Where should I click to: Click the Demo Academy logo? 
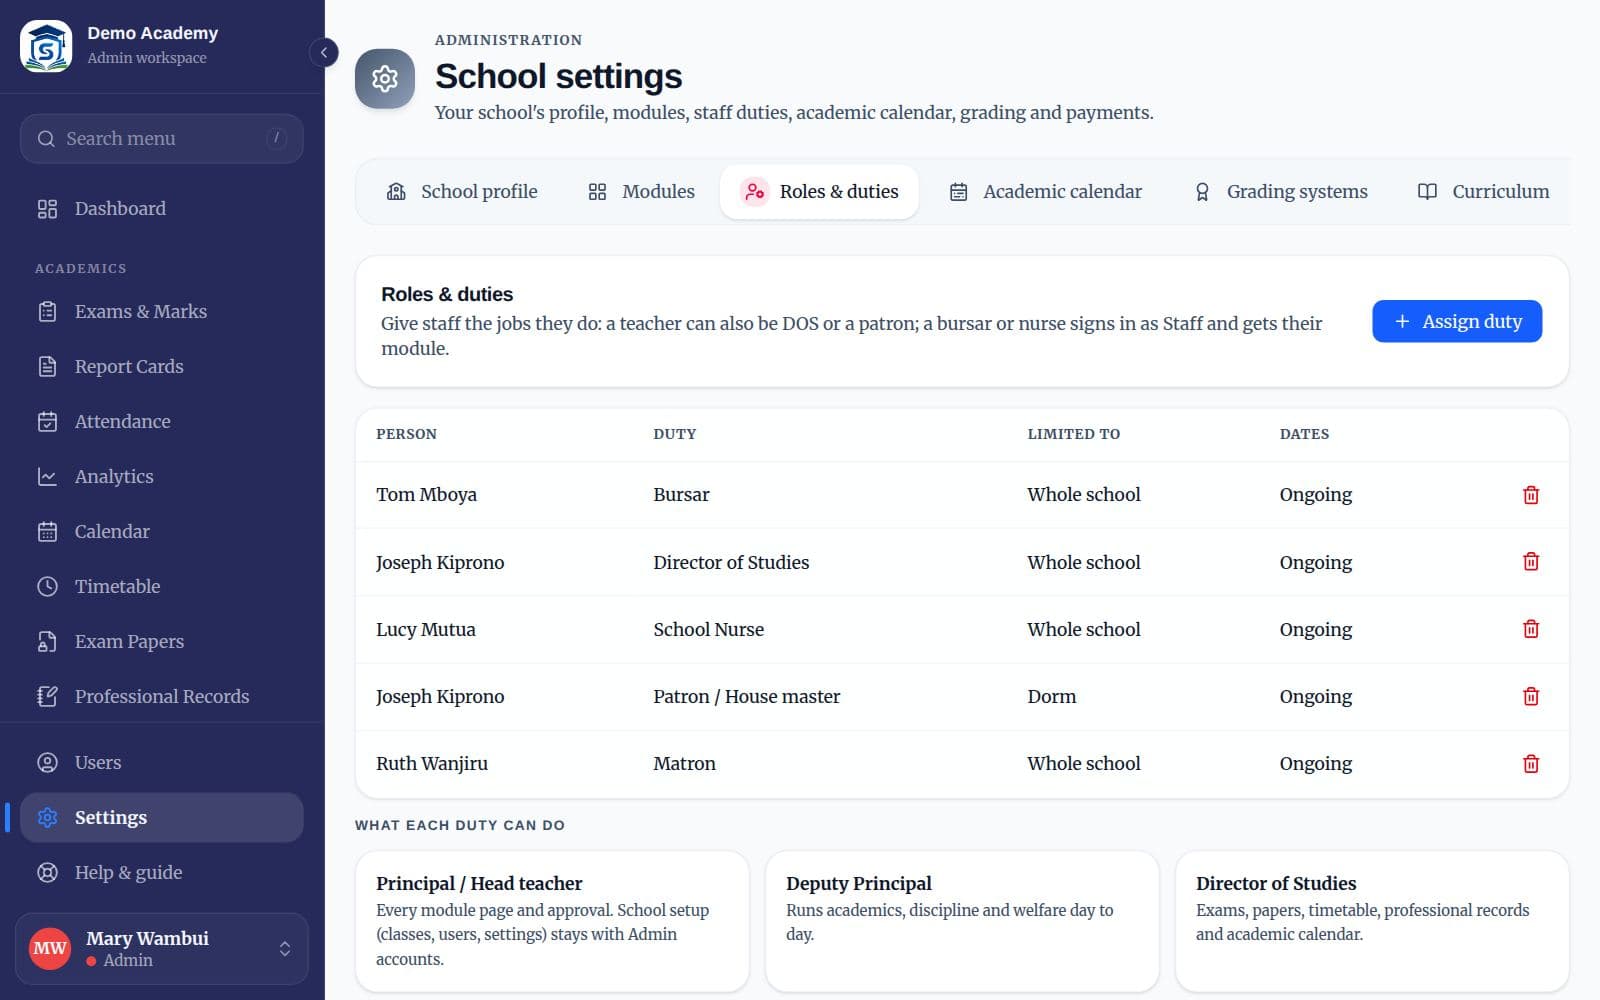[46, 46]
